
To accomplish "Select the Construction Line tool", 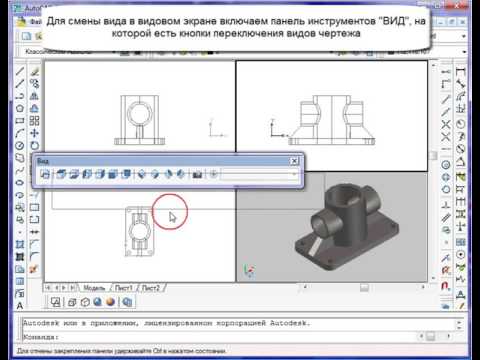I will (20, 84).
